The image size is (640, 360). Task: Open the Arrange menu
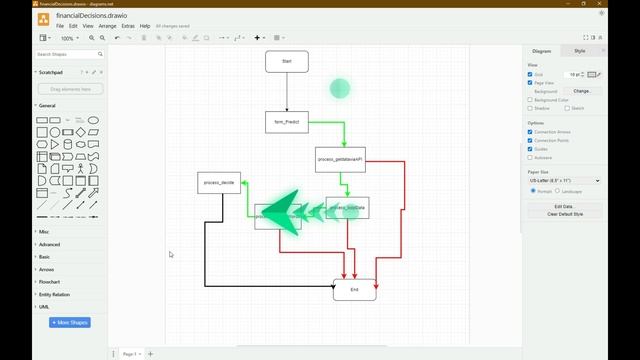click(x=107, y=26)
